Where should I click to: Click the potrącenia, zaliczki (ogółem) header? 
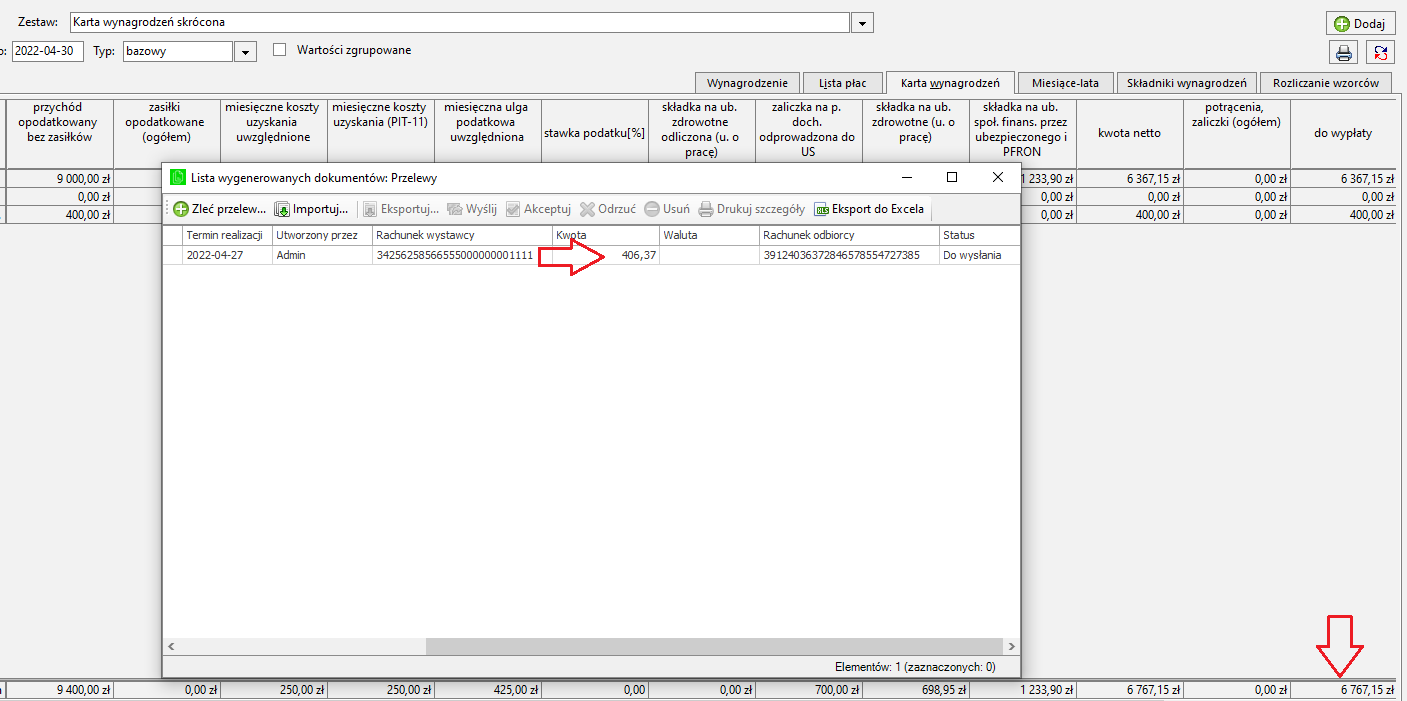[x=1236, y=132]
